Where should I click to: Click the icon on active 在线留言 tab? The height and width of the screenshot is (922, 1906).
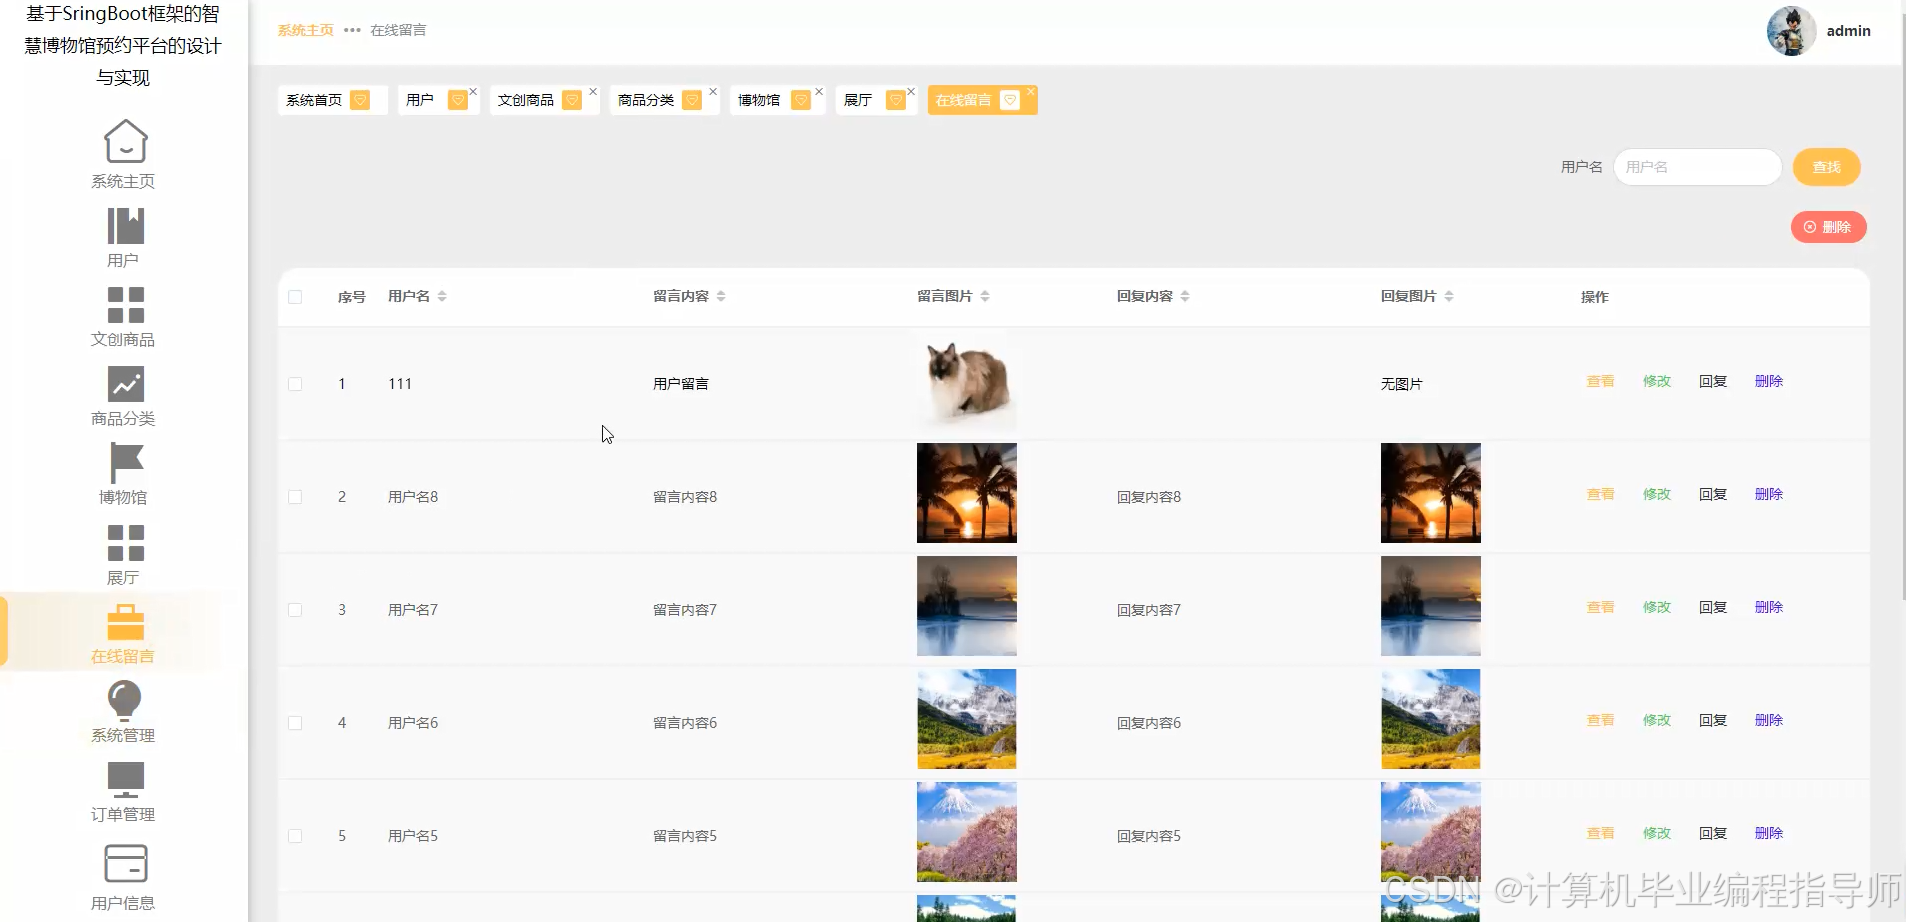pyautogui.click(x=1010, y=100)
